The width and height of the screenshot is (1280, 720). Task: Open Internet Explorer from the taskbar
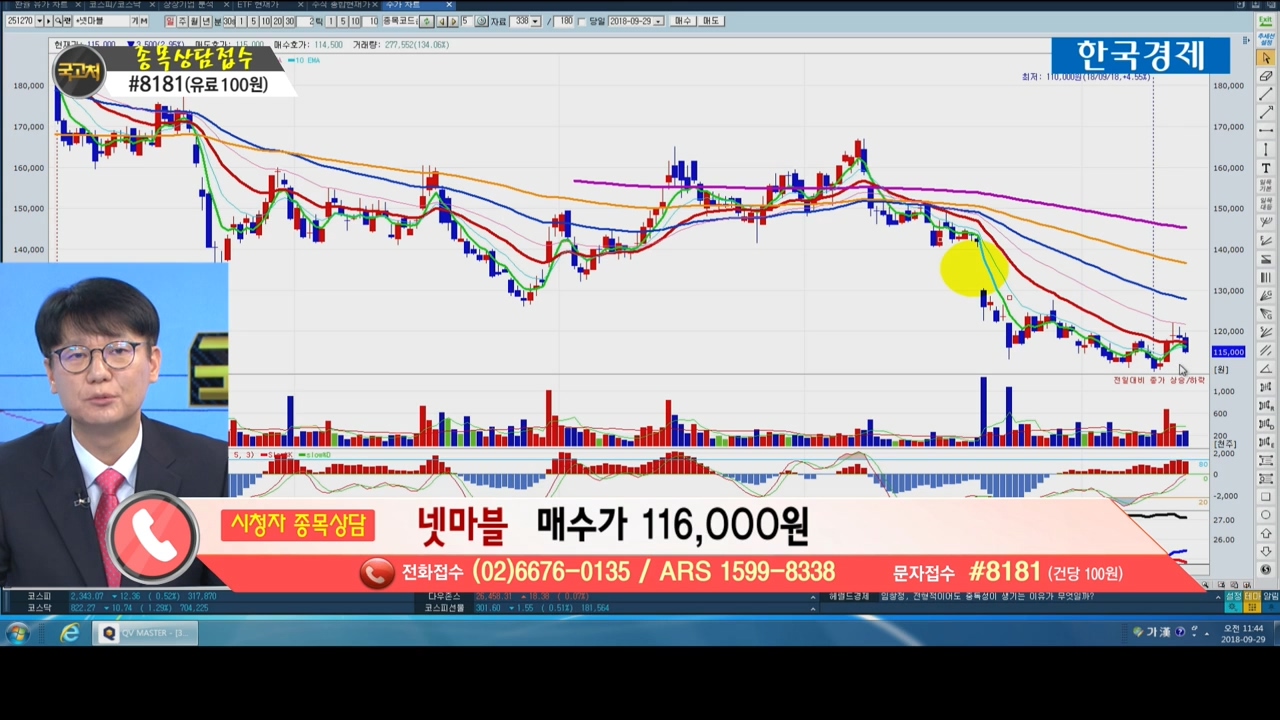coord(69,633)
